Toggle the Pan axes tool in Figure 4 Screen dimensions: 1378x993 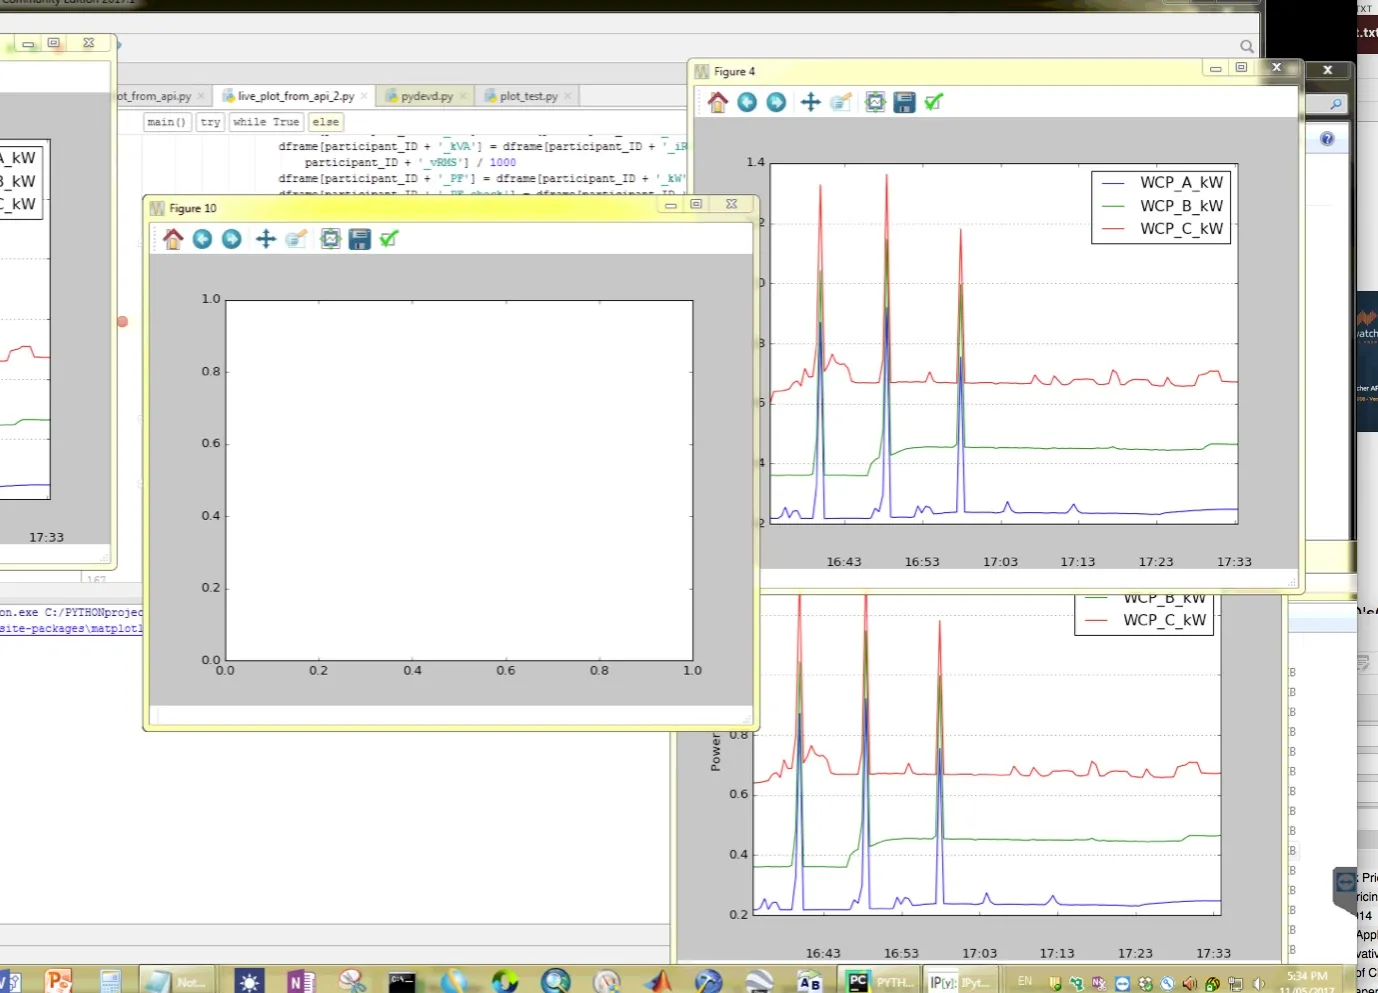pos(810,102)
